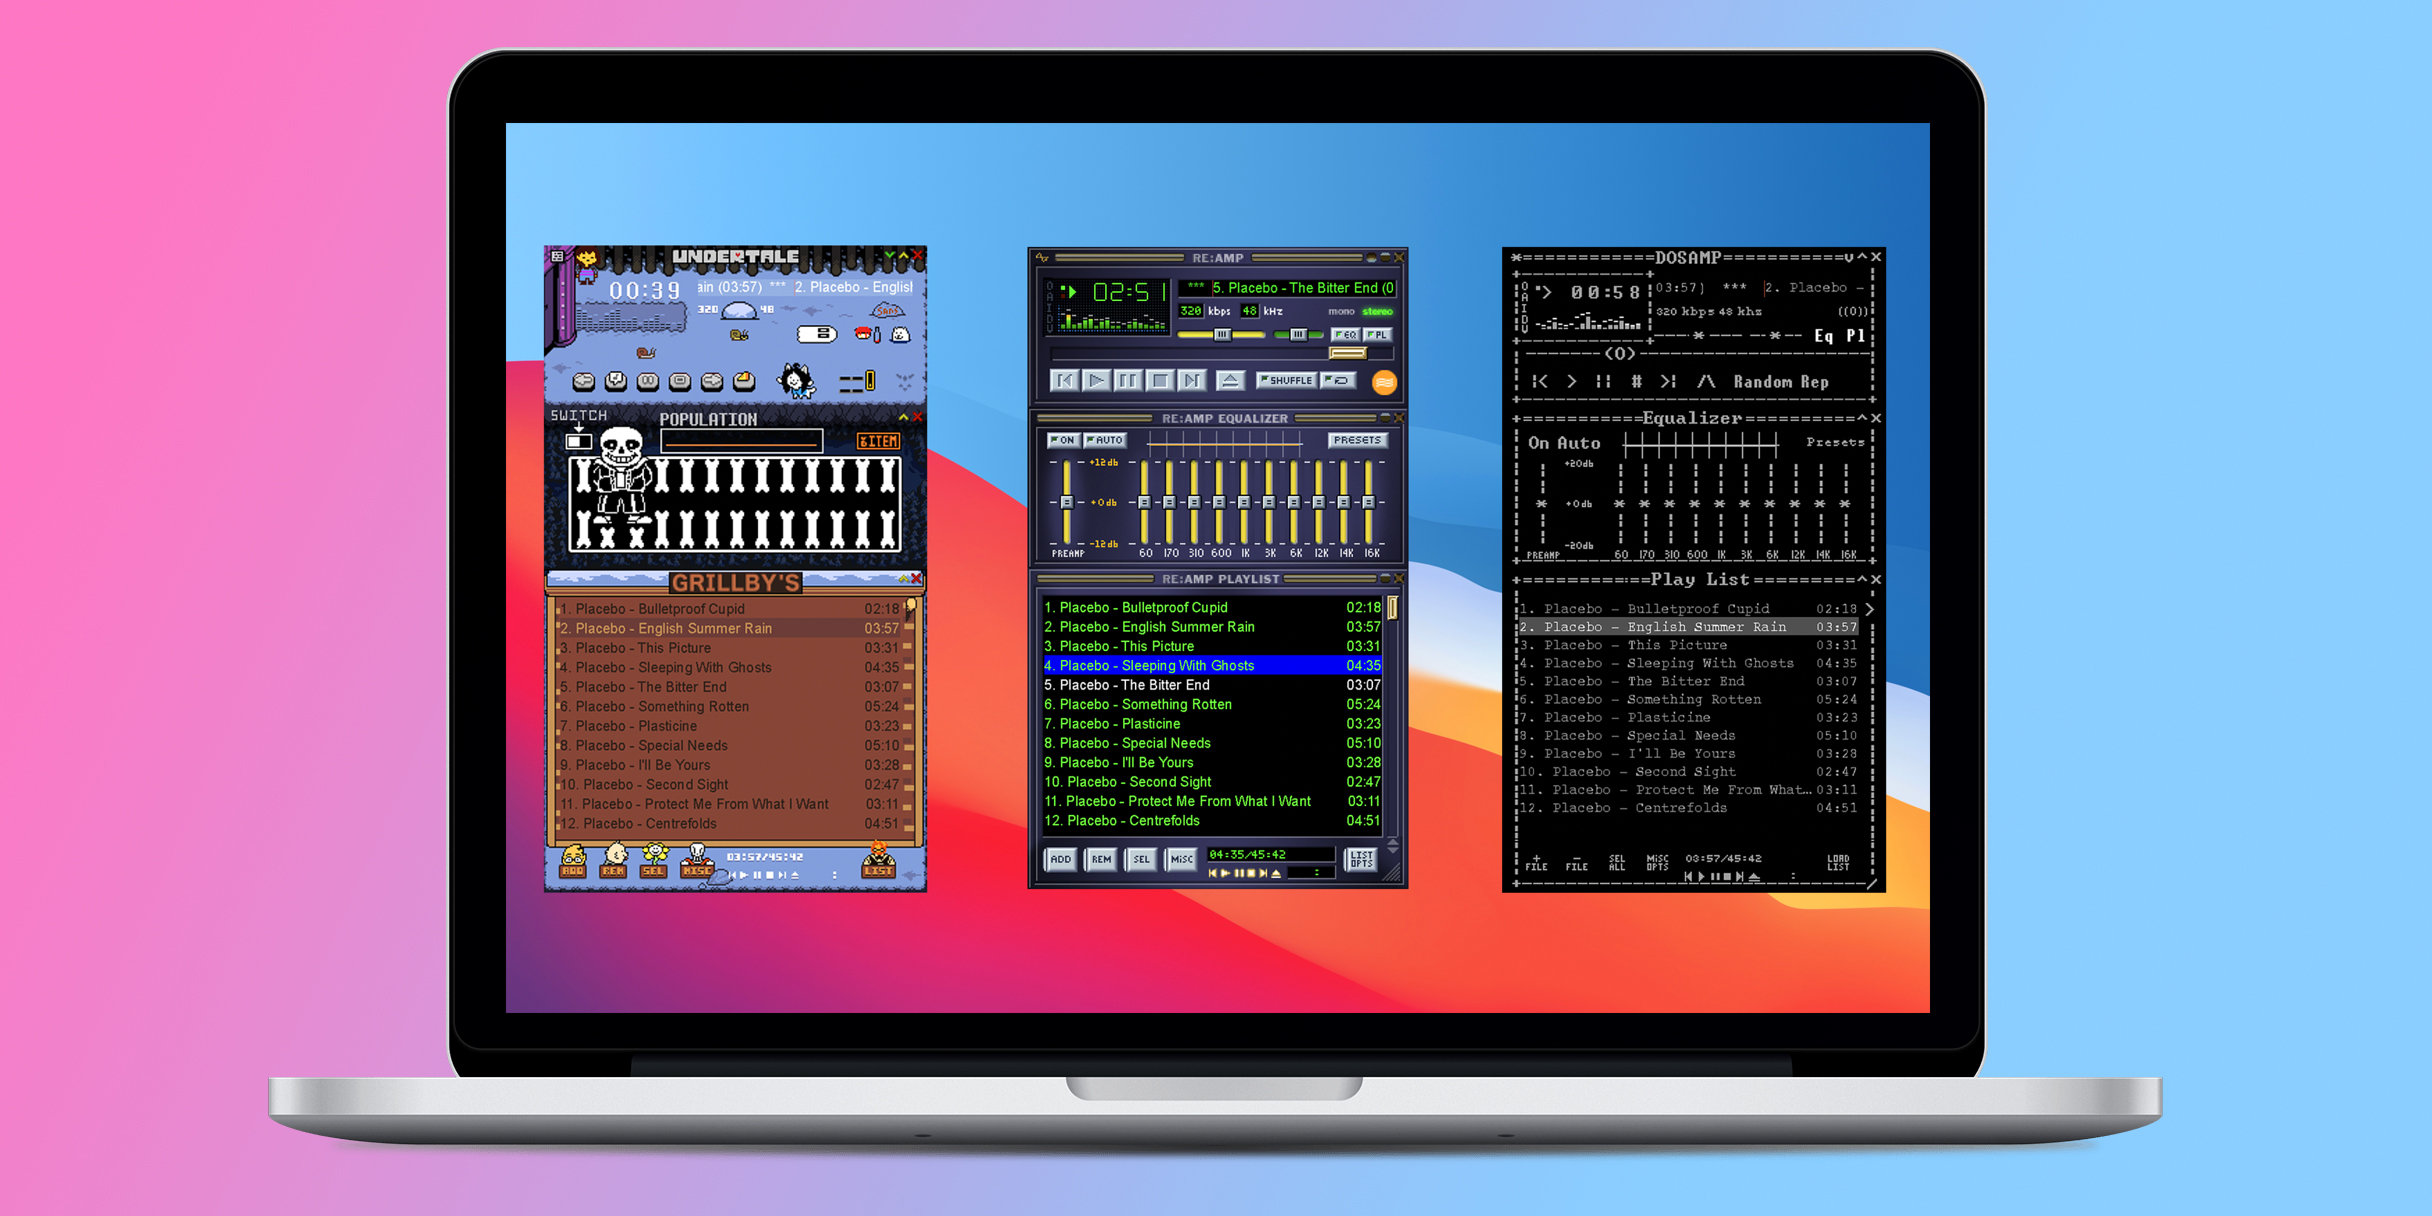This screenshot has height=1216, width=2432.
Task: Click the cheese eject stone in Undertale skin
Action: tap(744, 381)
